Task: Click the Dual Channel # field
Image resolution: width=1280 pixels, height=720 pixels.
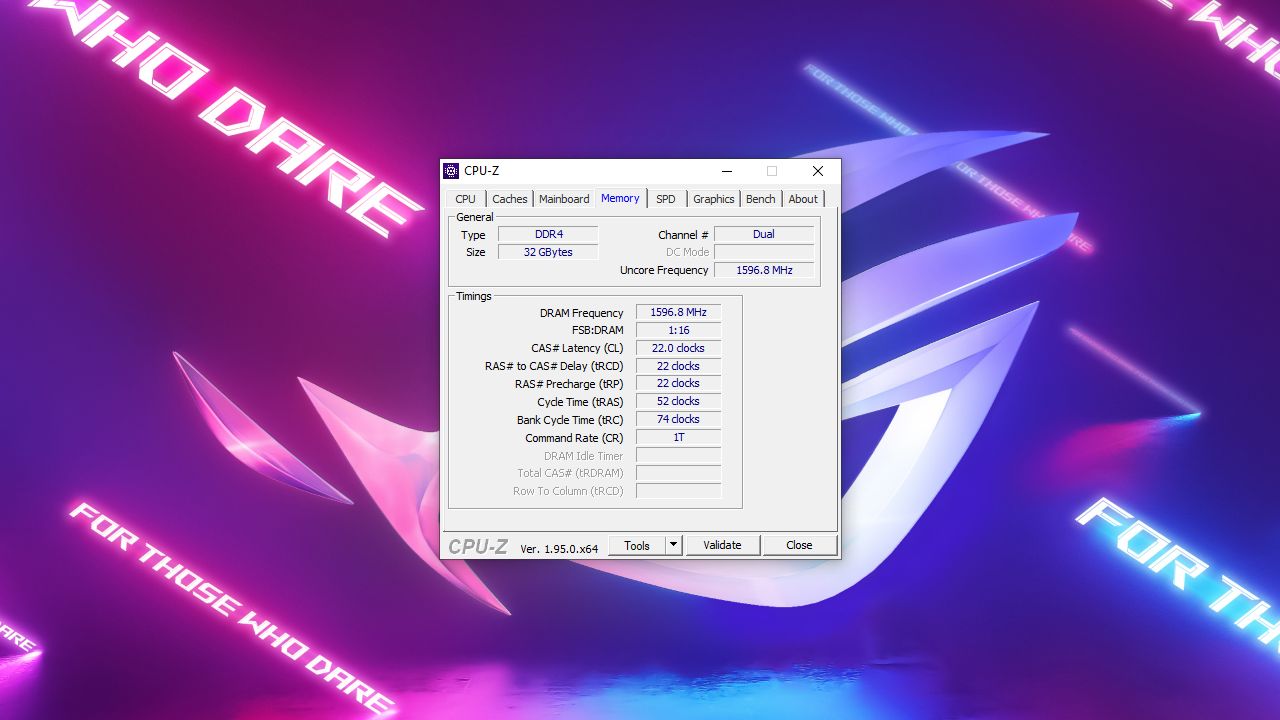Action: (x=763, y=233)
